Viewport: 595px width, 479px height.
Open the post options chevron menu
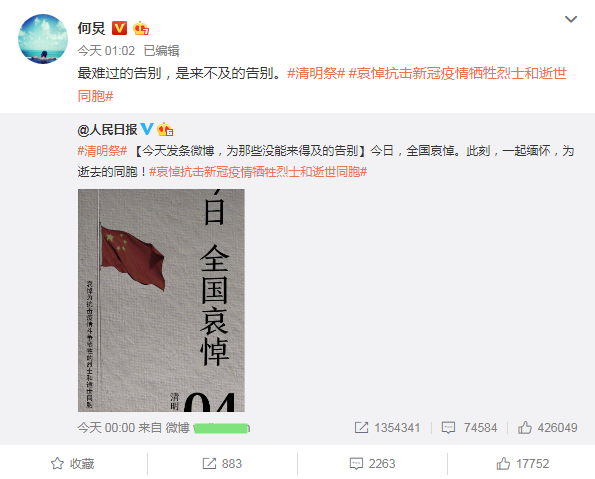(x=571, y=19)
